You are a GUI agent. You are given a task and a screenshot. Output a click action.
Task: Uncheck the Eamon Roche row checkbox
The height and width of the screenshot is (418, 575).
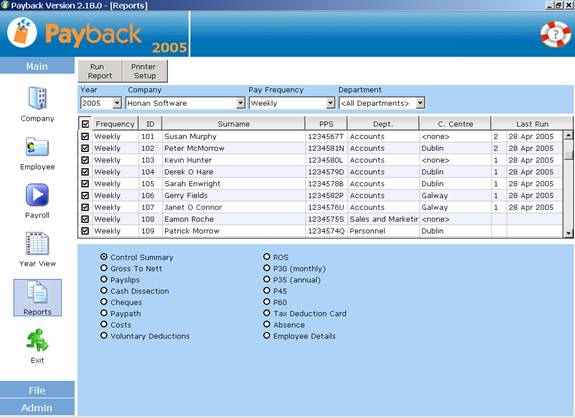click(85, 219)
